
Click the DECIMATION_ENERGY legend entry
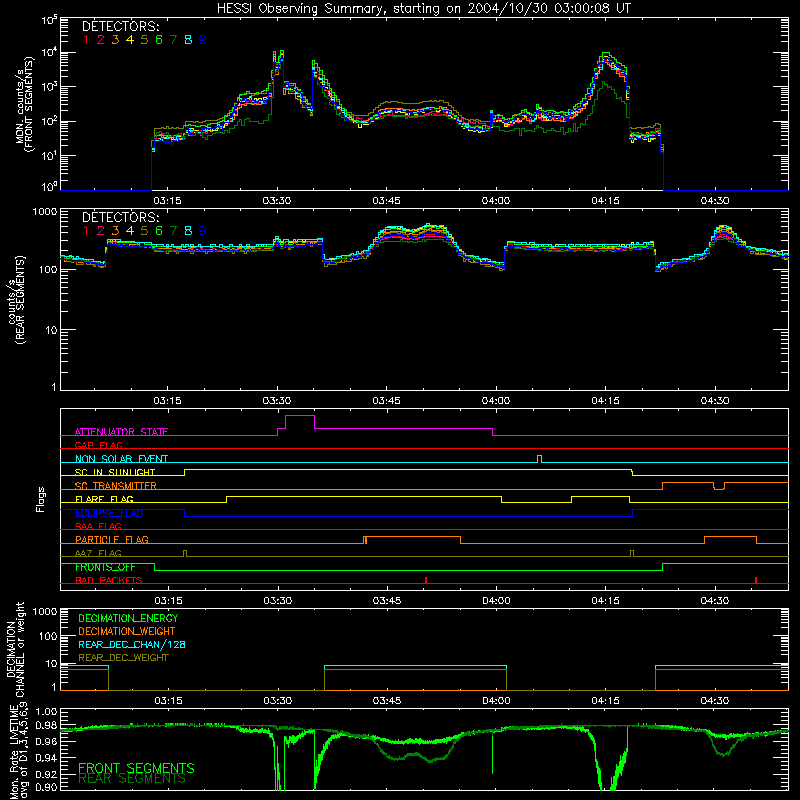coord(128,618)
